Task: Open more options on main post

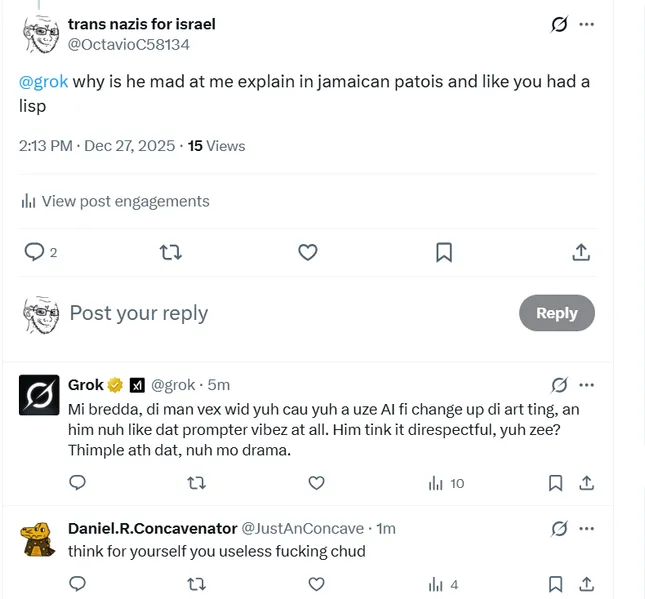Action: pos(587,25)
